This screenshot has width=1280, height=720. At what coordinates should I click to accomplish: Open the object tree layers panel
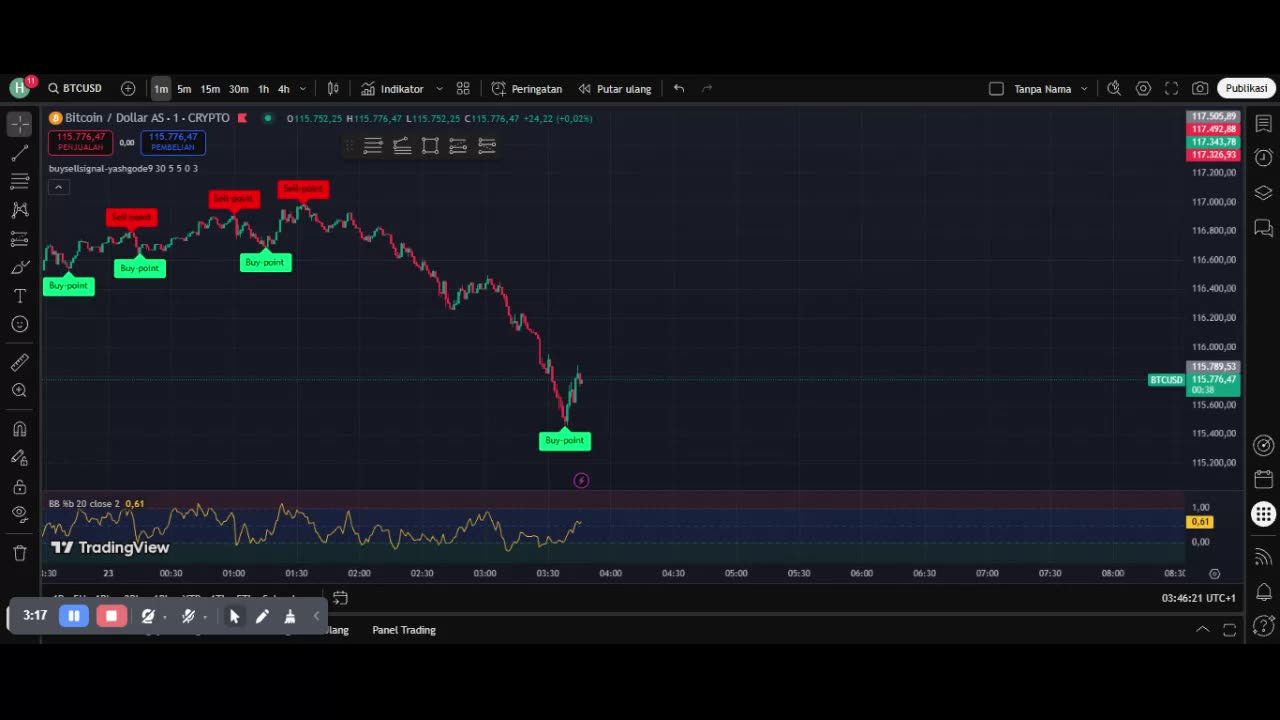pyautogui.click(x=1263, y=193)
